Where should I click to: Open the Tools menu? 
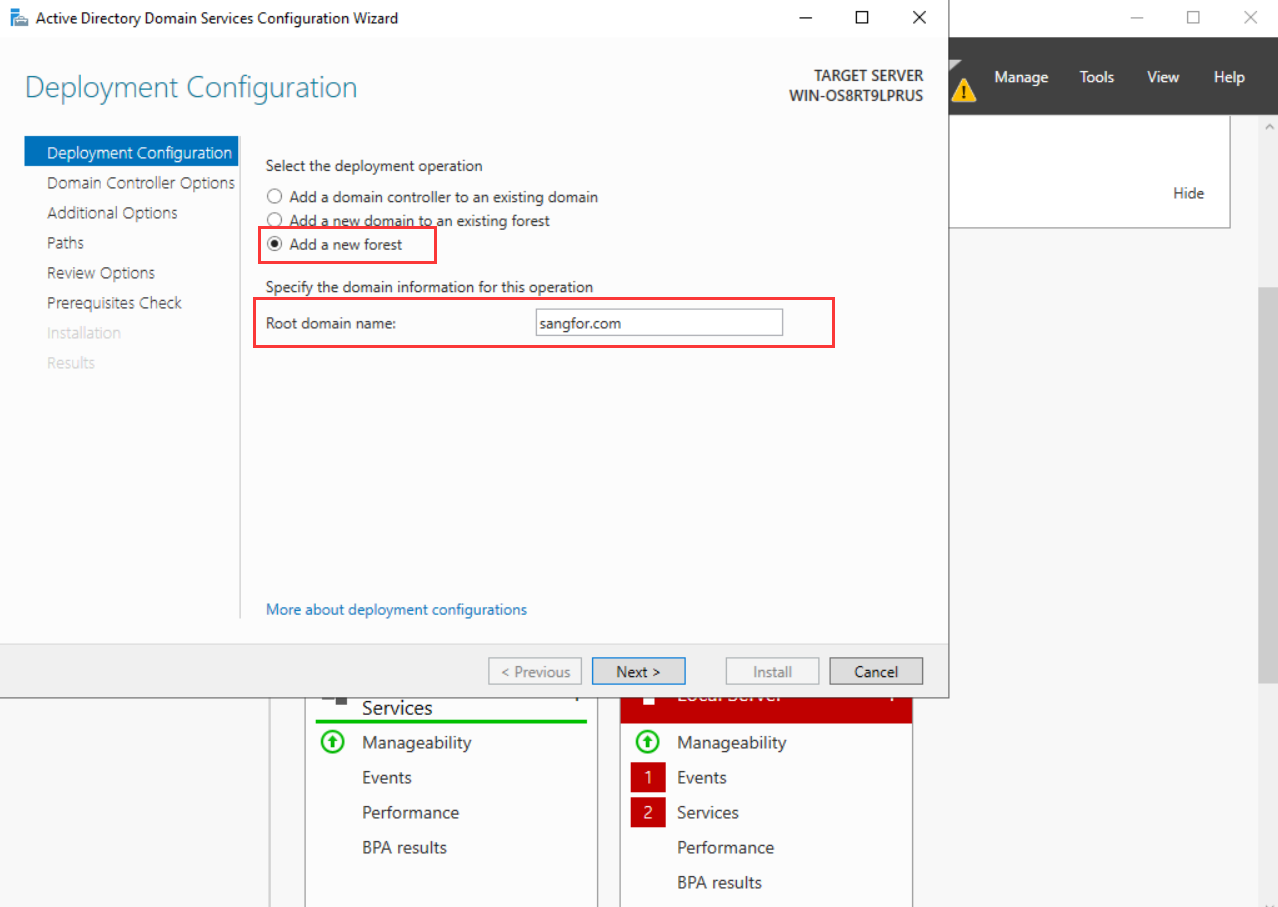coord(1096,77)
